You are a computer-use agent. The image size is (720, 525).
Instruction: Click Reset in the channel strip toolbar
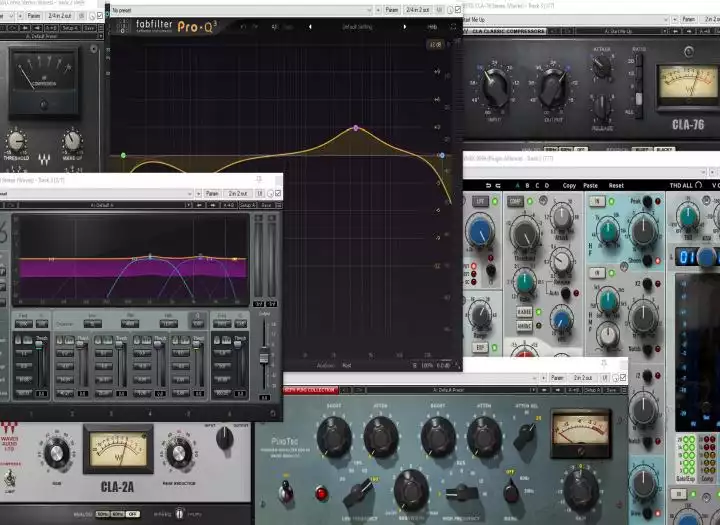click(616, 186)
